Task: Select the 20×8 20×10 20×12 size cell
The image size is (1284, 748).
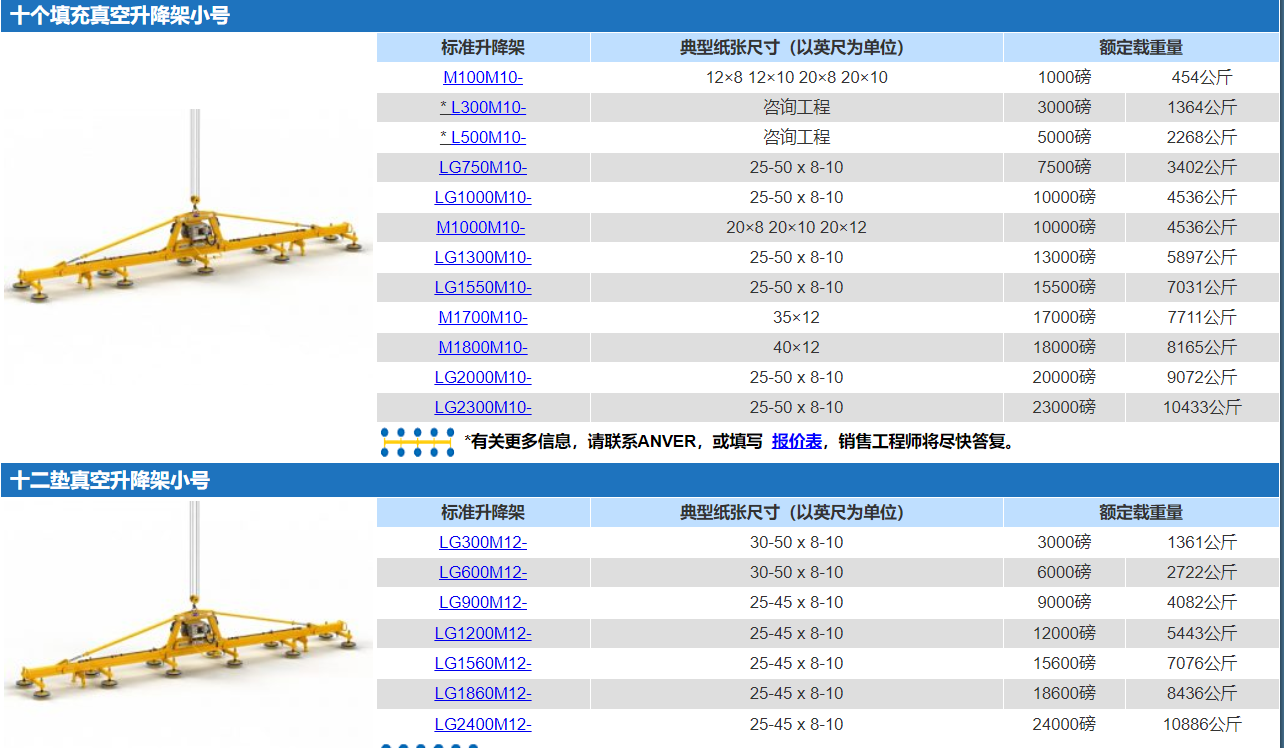Action: click(796, 227)
